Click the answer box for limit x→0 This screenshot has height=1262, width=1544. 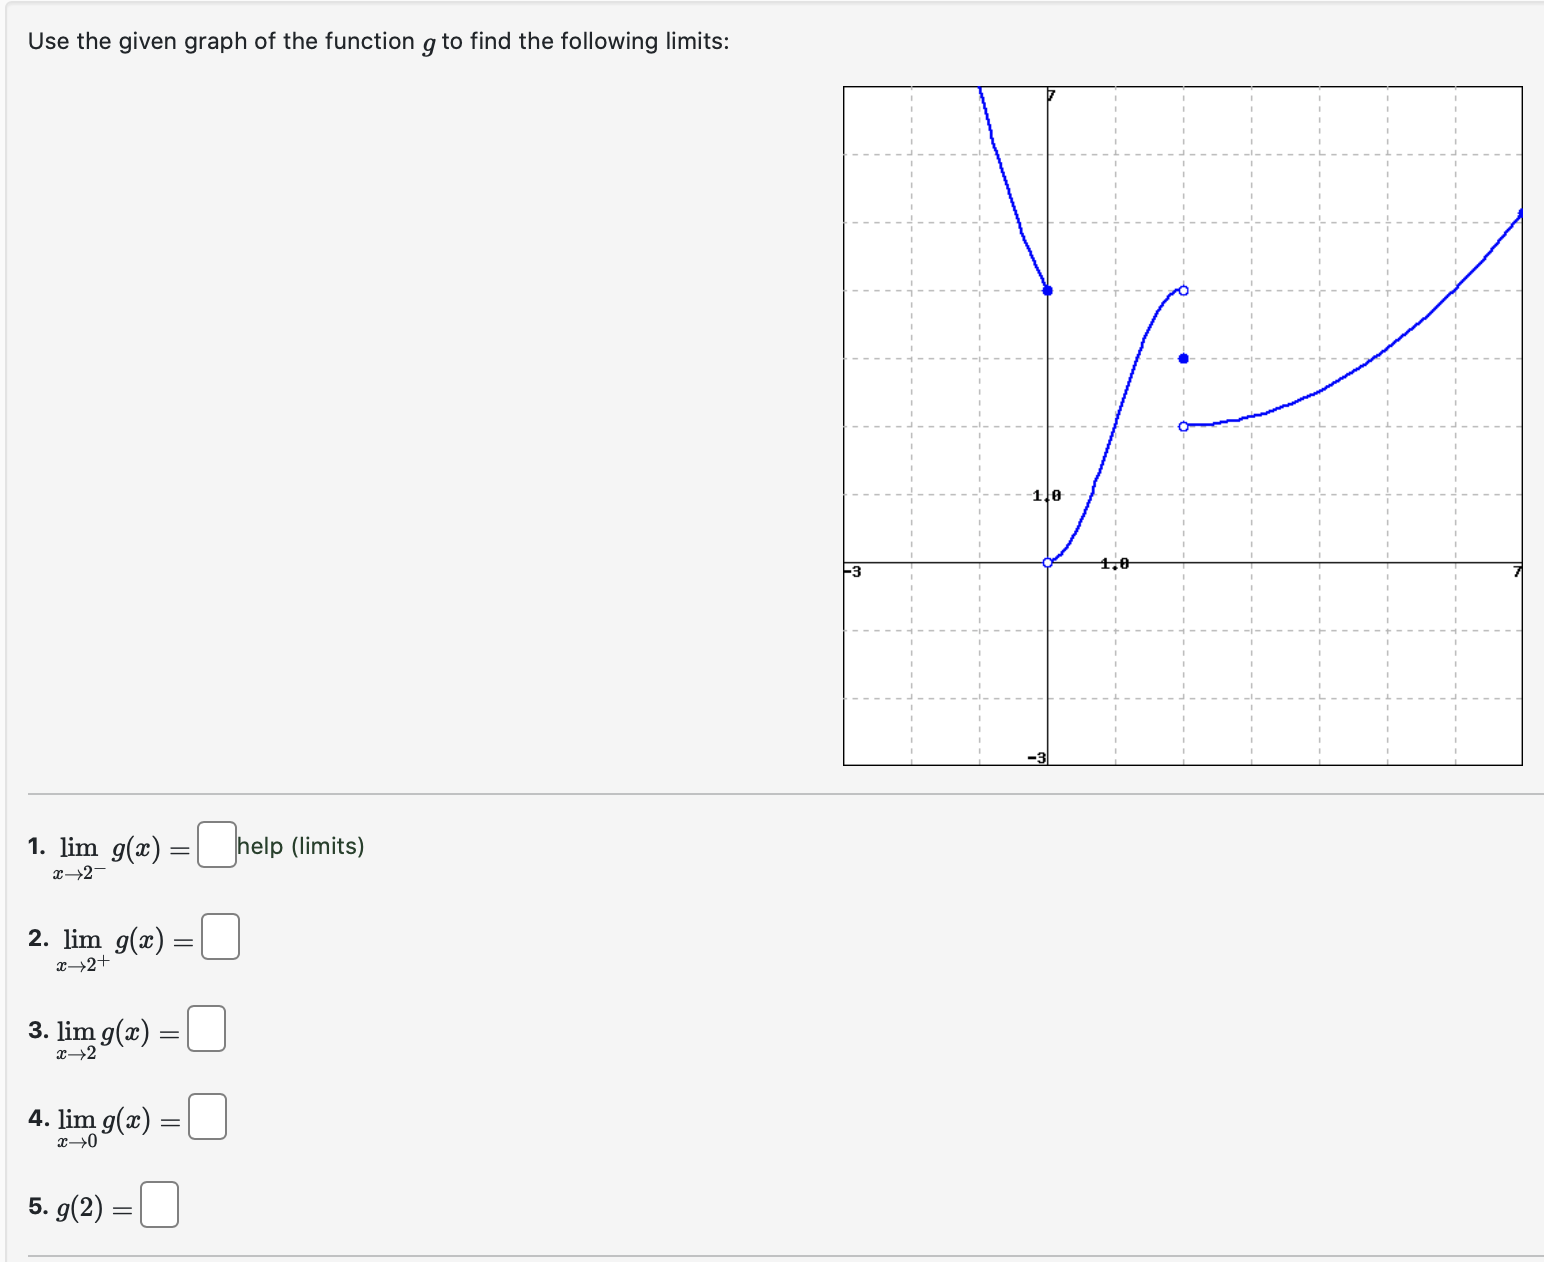click(x=208, y=1118)
